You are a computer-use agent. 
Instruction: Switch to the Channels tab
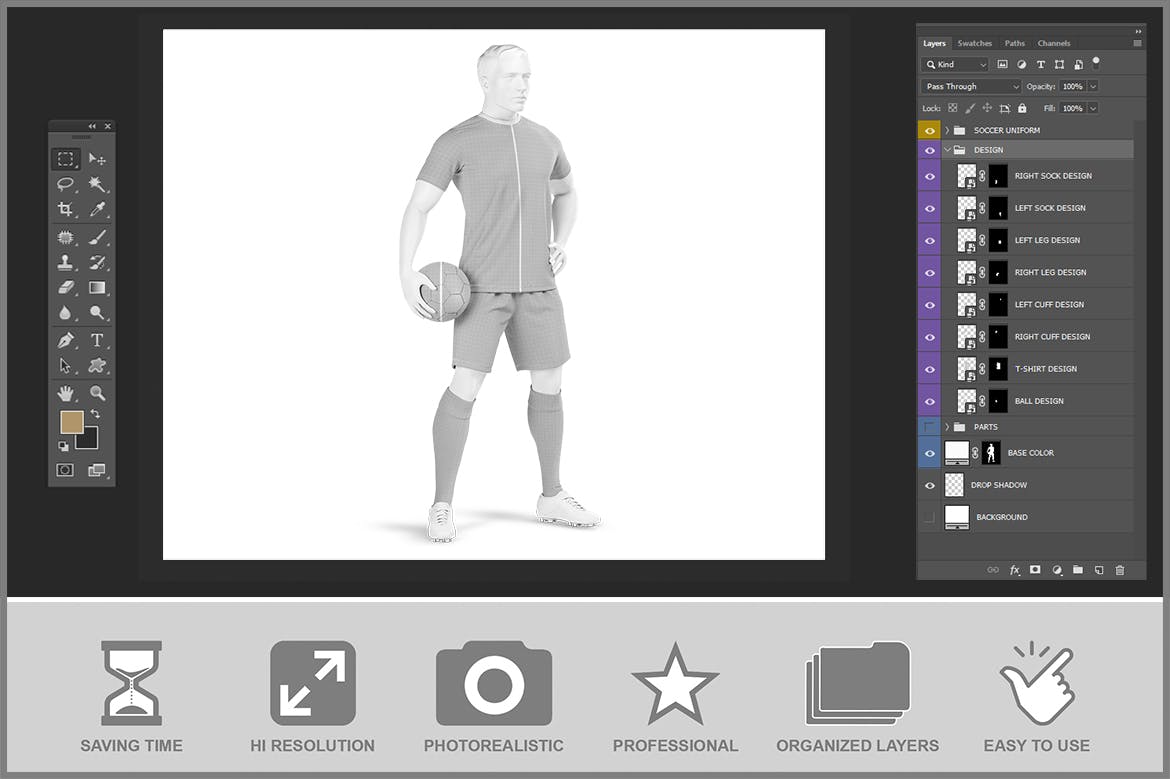click(x=1054, y=43)
